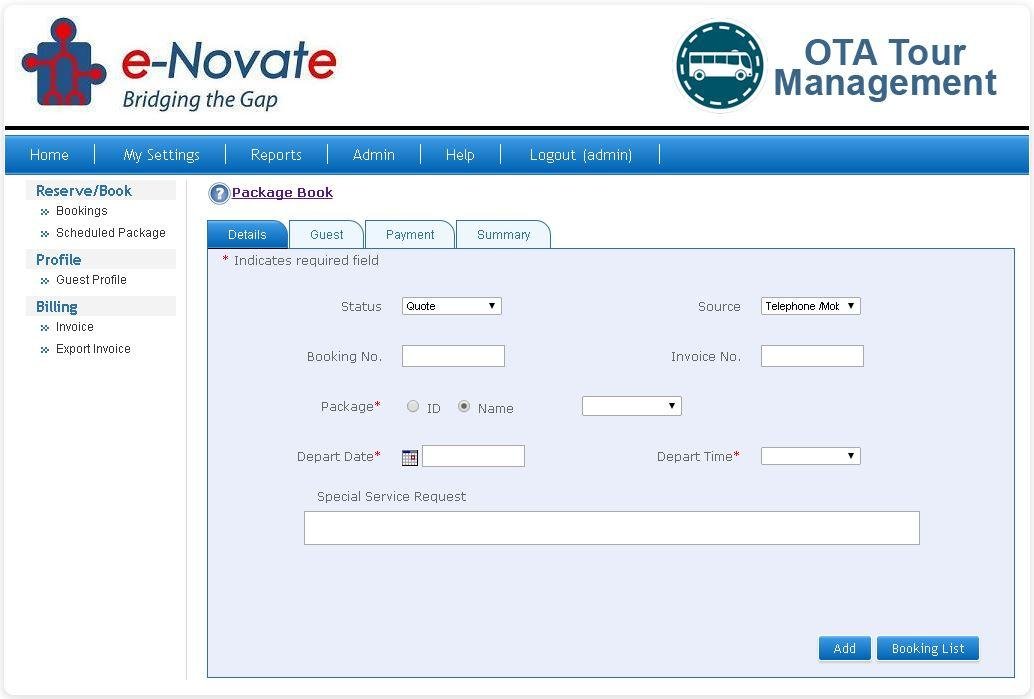Select the Package Name radio button
The image size is (1034, 699).
pos(464,407)
